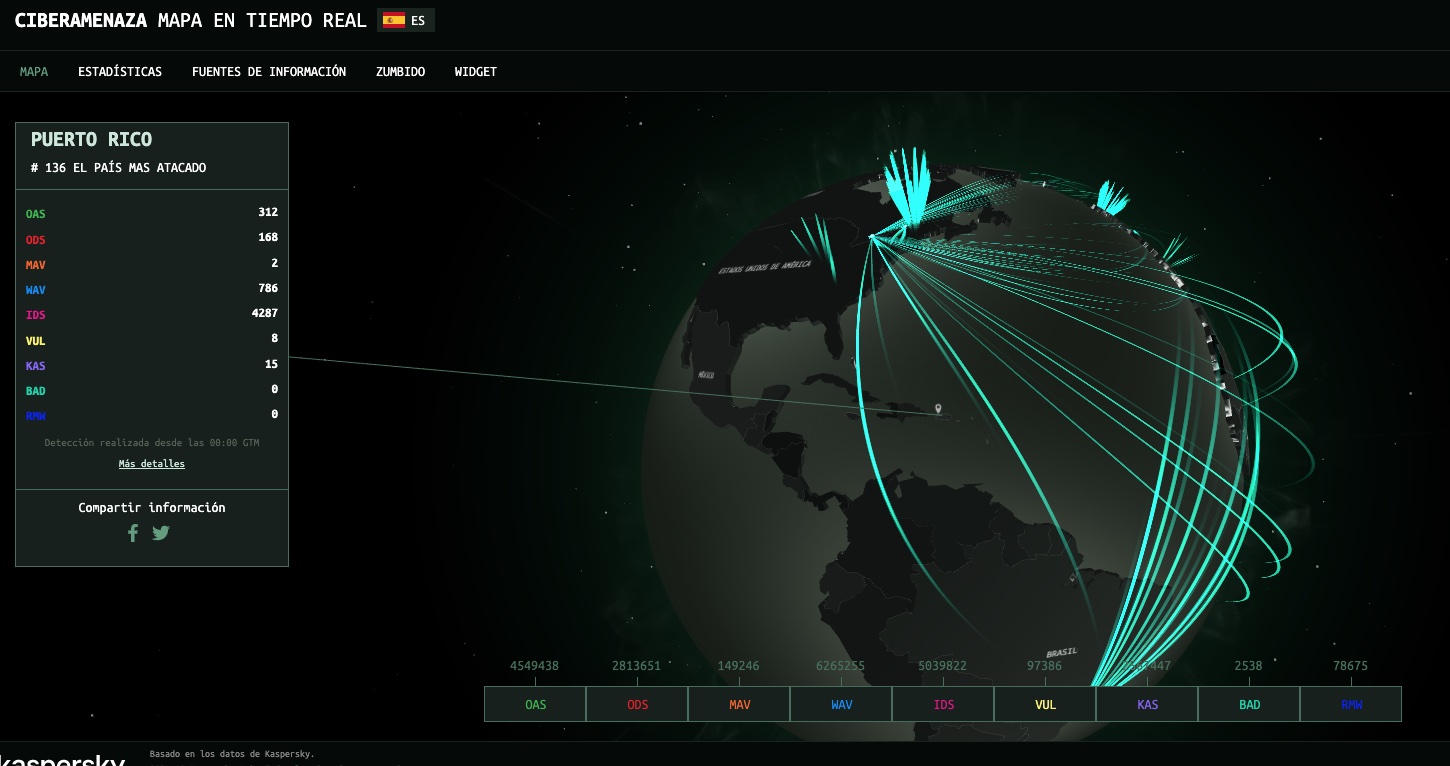Click the WAV label in Puerto Rico panel
1450x766 pixels.
36,290
